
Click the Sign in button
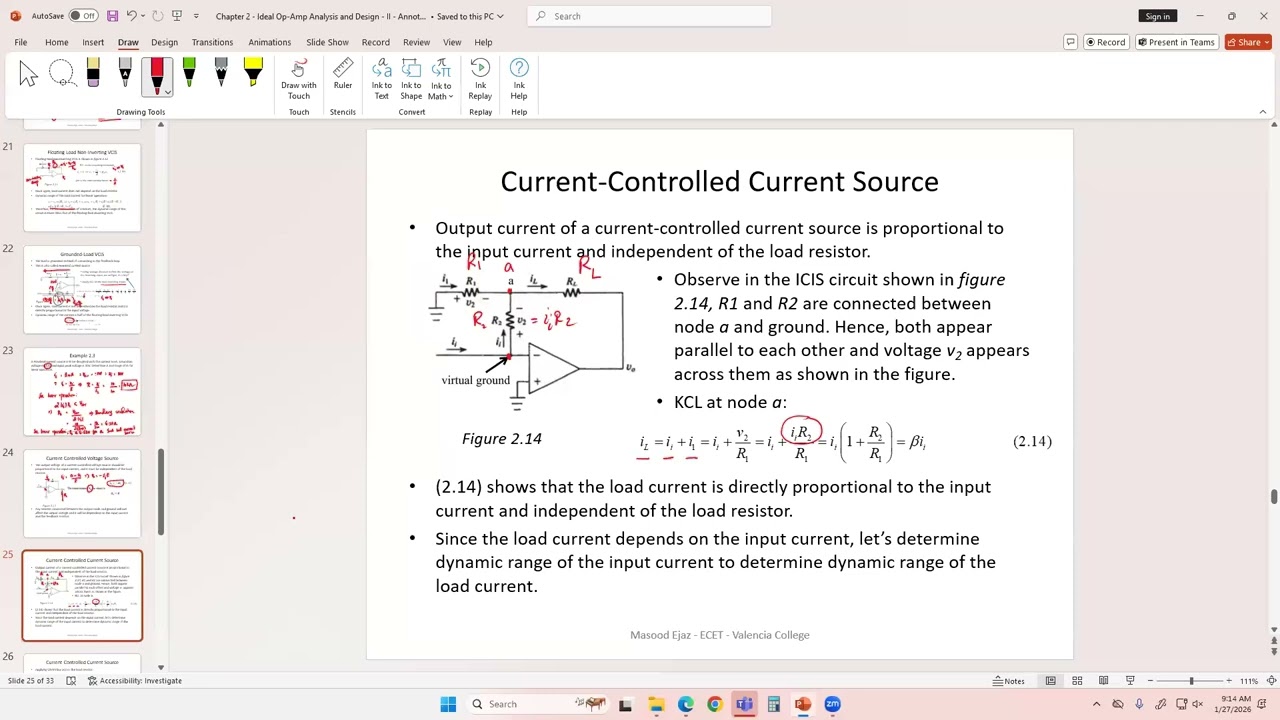[1157, 16]
